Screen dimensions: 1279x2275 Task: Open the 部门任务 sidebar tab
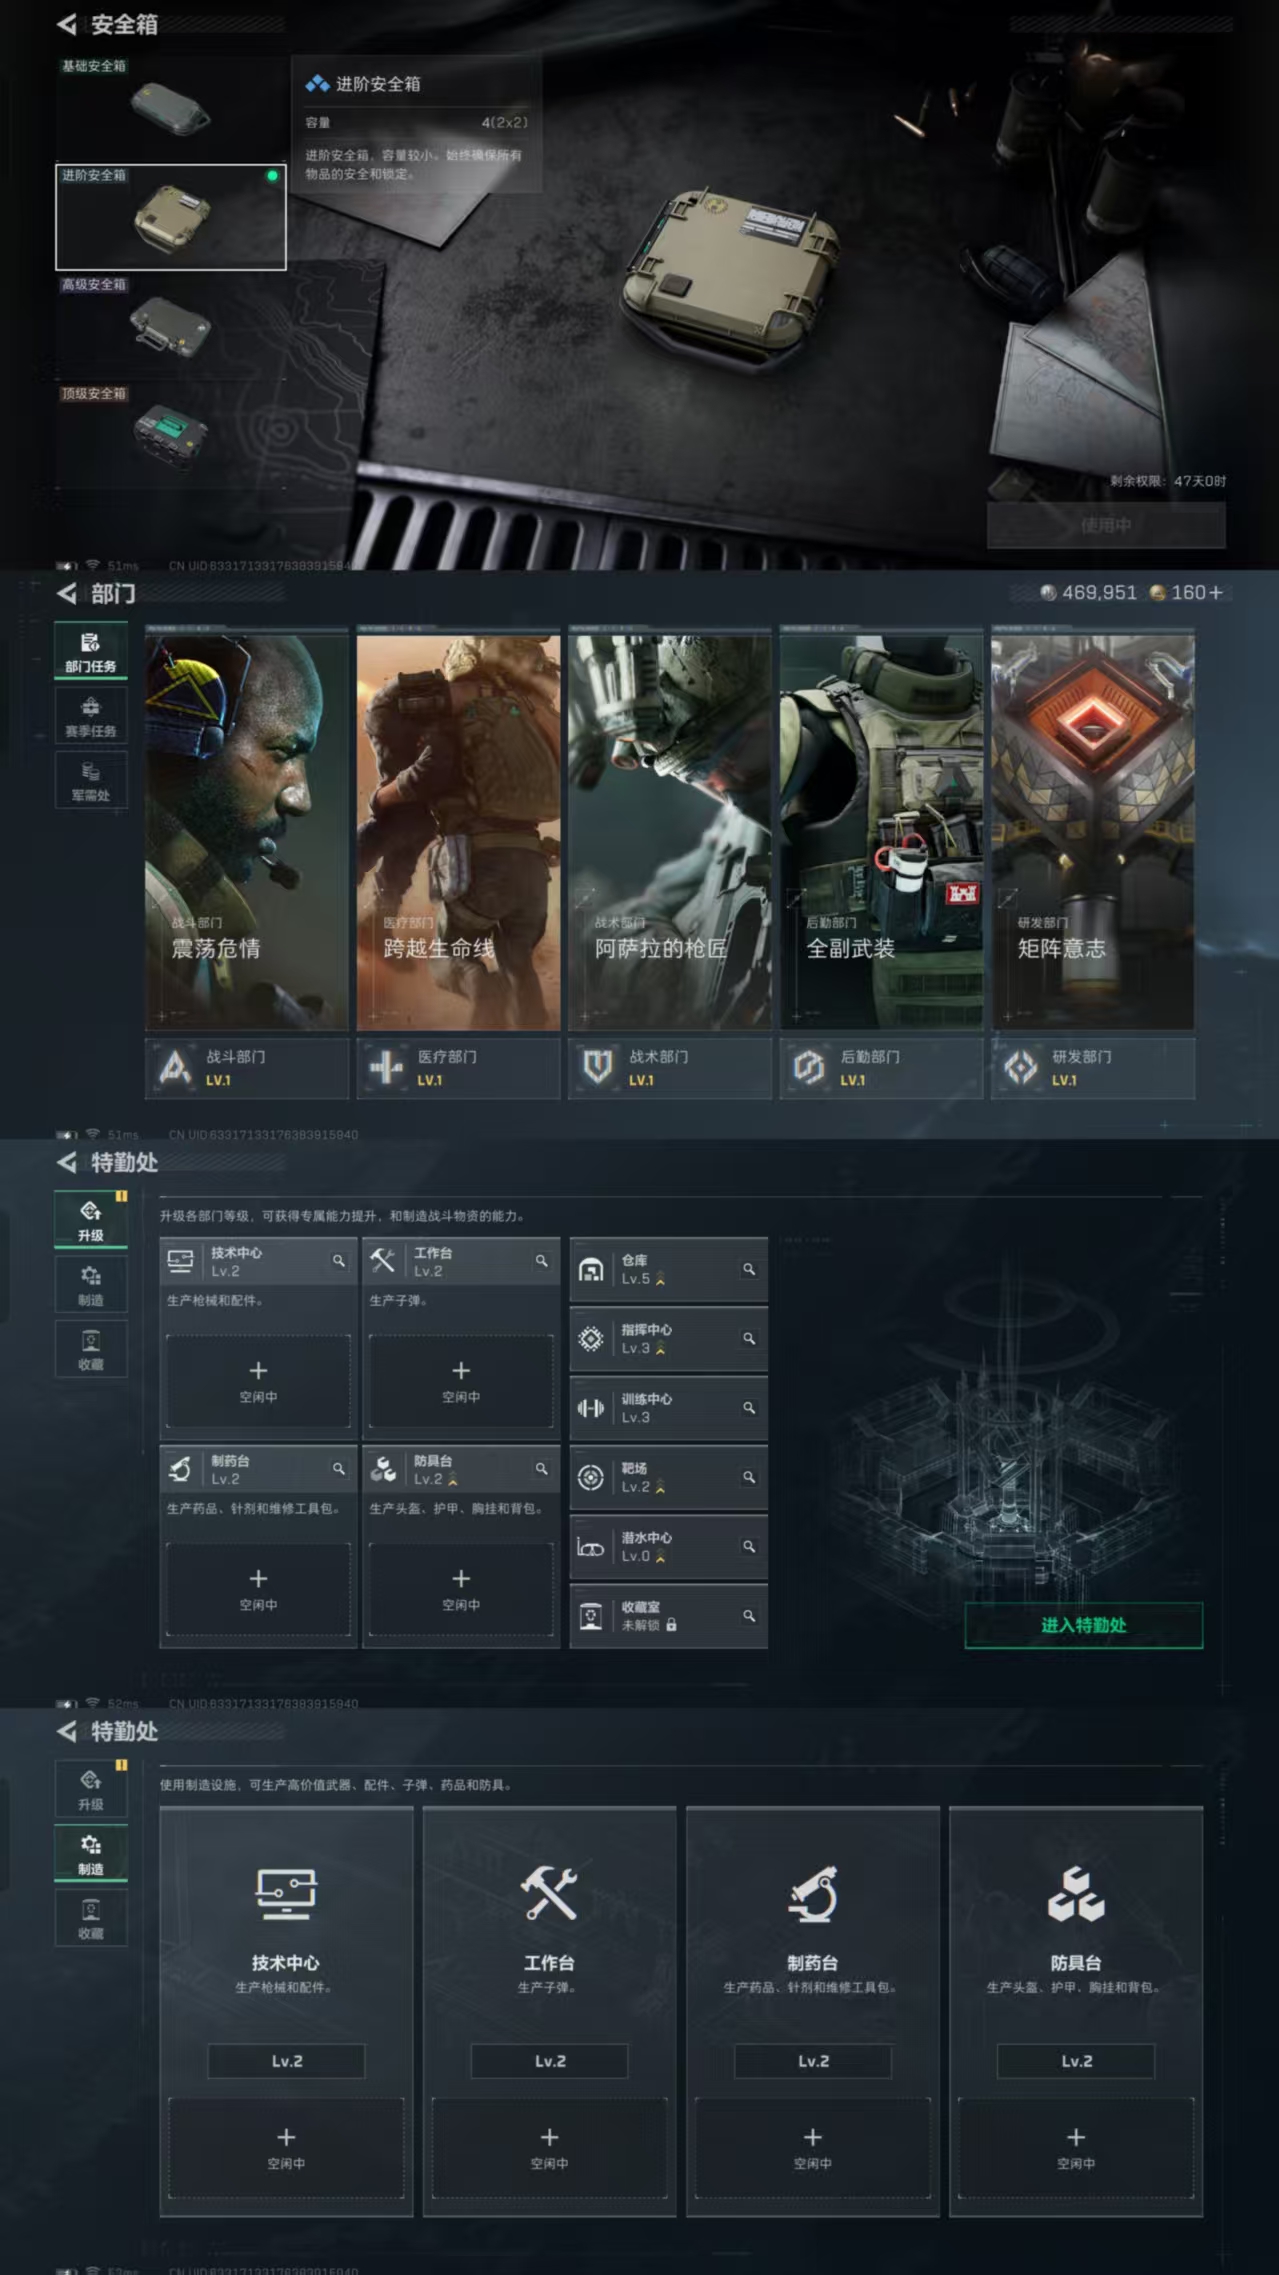pyautogui.click(x=91, y=651)
